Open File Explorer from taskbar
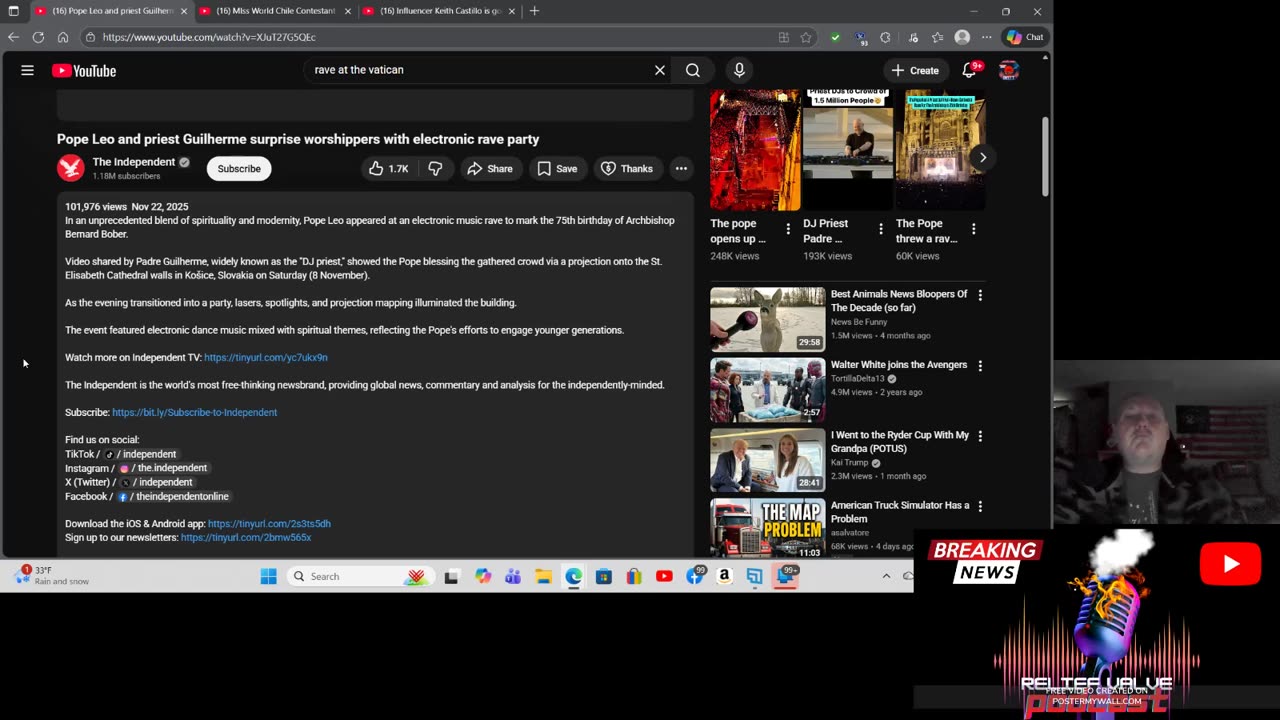The height and width of the screenshot is (720, 1280). click(x=543, y=576)
